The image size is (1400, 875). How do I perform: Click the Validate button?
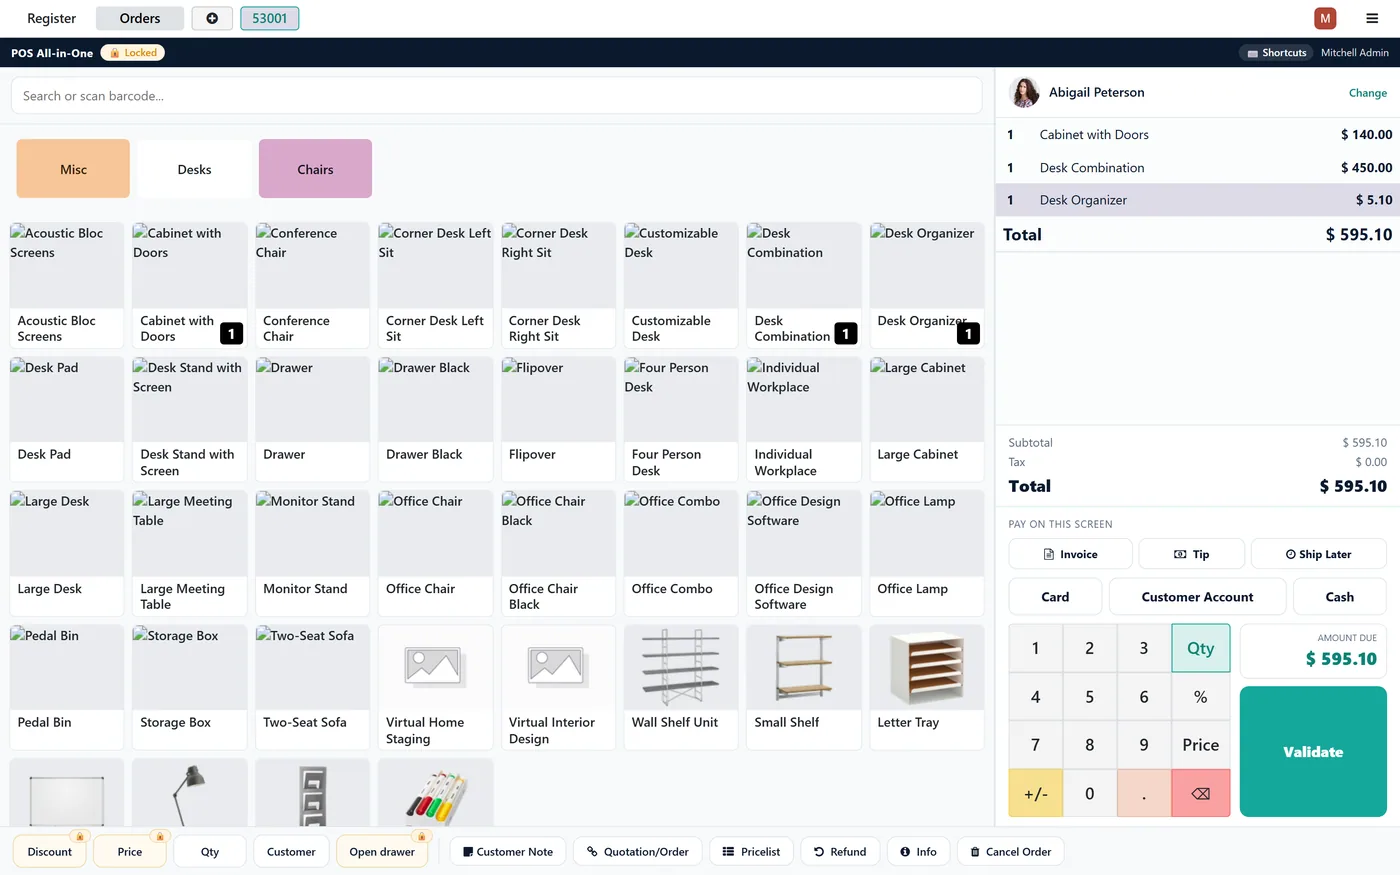pyautogui.click(x=1313, y=752)
